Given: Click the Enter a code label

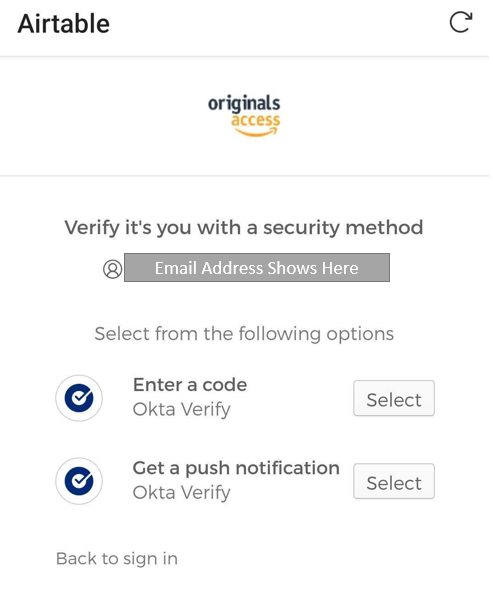Looking at the screenshot, I should click(x=190, y=385).
